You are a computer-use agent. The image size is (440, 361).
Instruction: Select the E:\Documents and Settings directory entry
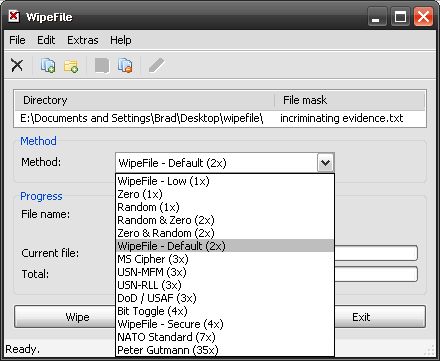142,118
